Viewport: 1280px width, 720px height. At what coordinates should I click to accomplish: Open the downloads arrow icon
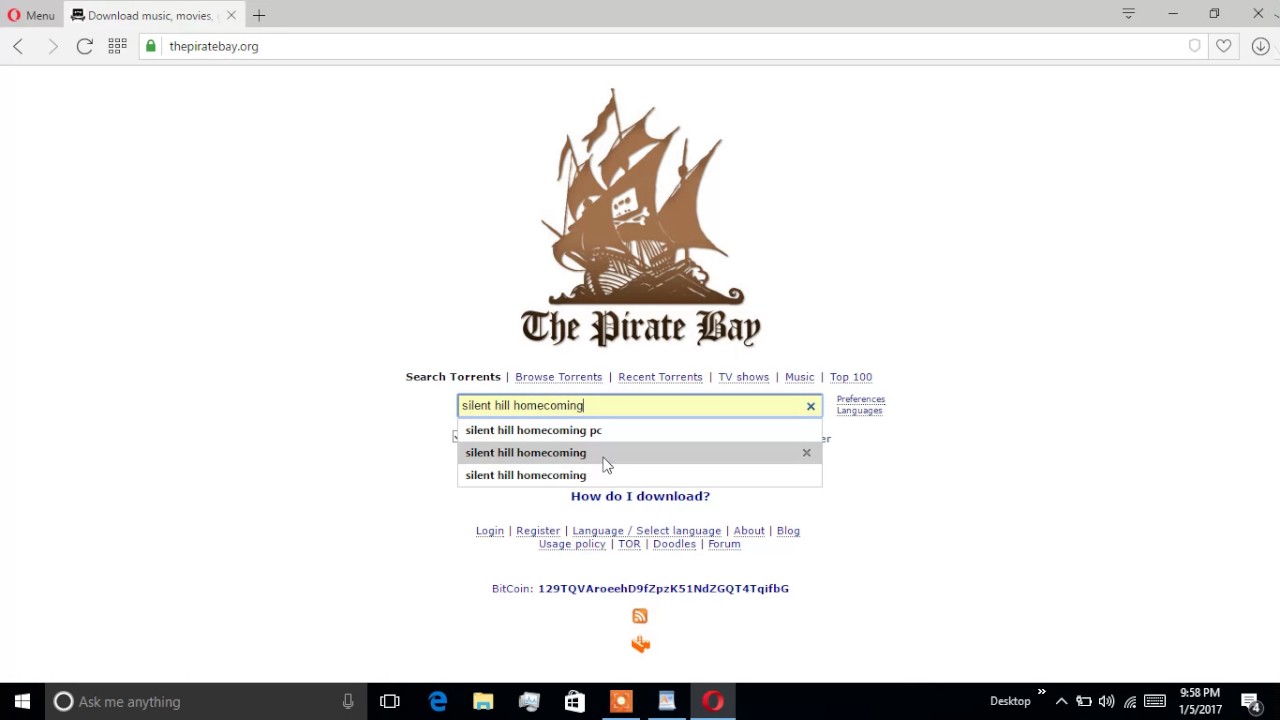1260,46
